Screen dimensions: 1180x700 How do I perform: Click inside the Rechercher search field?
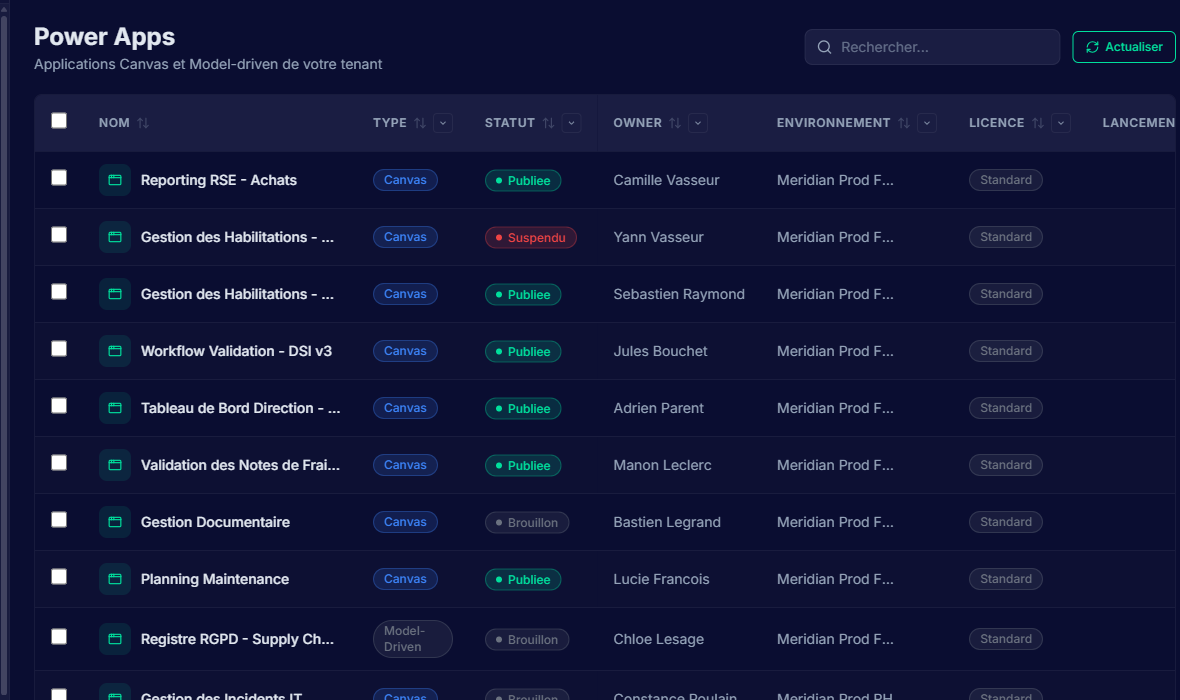coord(930,47)
